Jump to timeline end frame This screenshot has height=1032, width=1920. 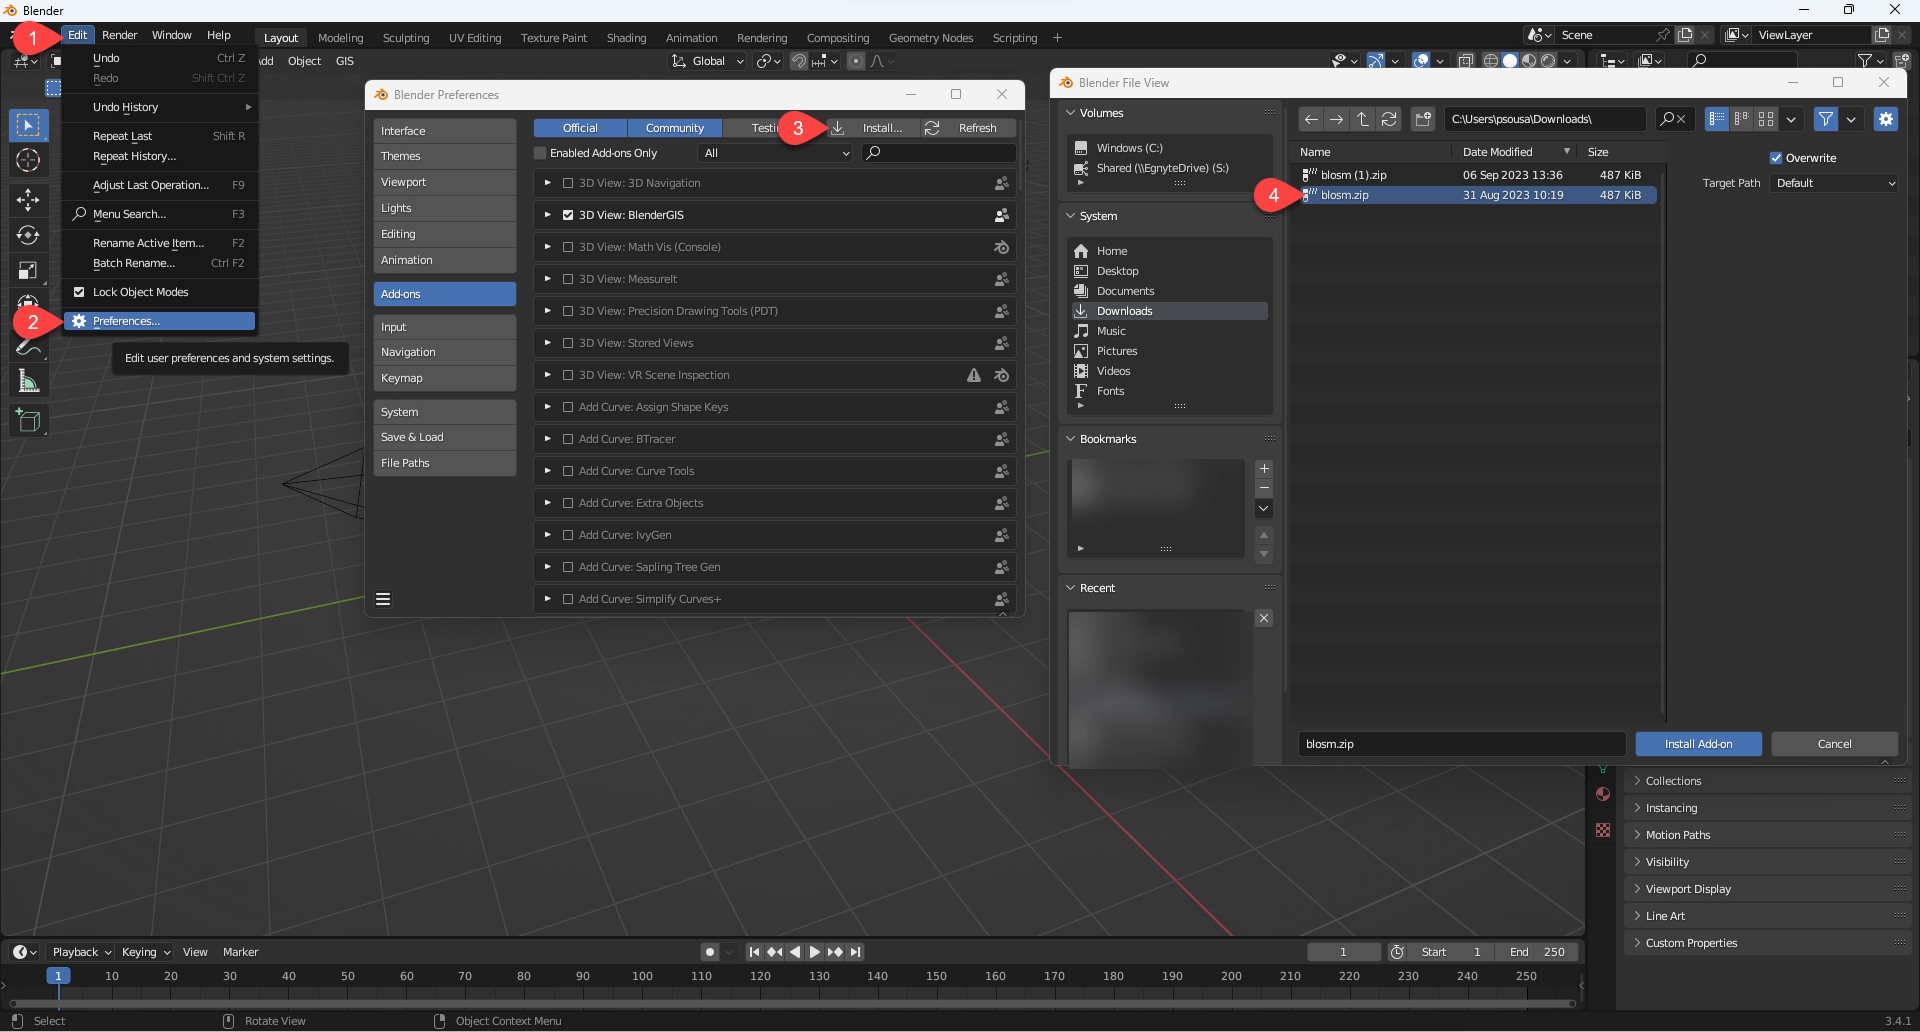pyautogui.click(x=855, y=952)
